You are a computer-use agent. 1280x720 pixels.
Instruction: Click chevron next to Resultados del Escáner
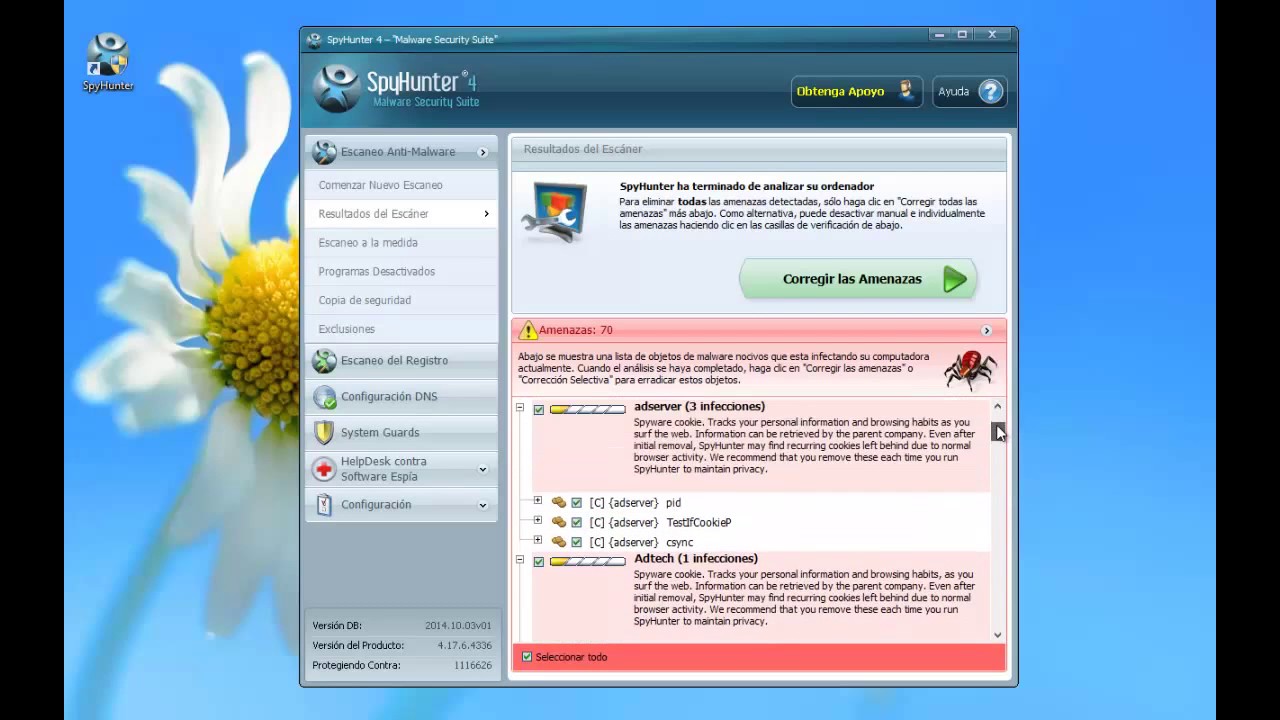pyautogui.click(x=486, y=214)
